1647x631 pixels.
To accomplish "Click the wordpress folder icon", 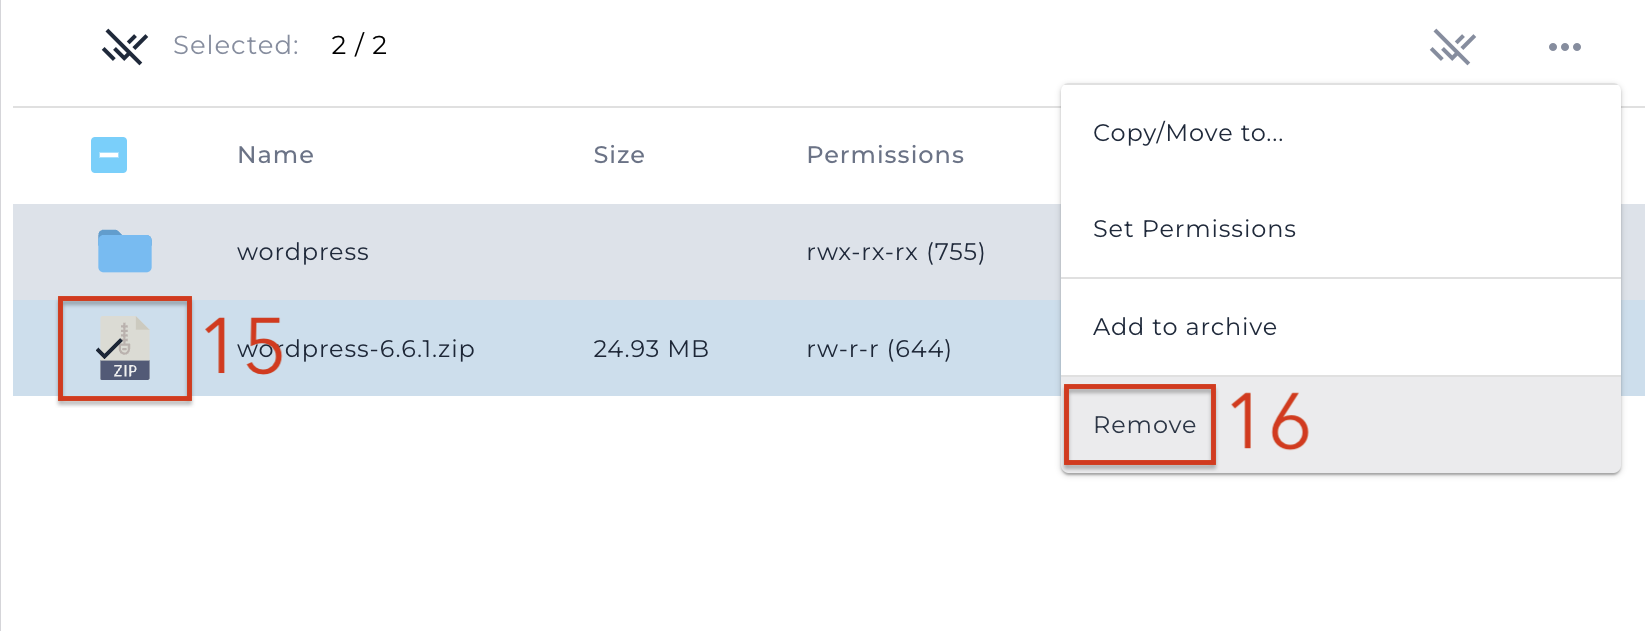I will pos(125,251).
